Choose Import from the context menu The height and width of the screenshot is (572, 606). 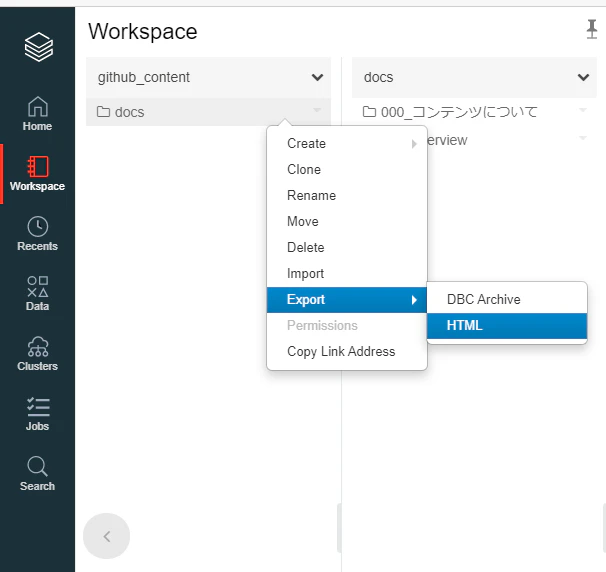pos(347,274)
